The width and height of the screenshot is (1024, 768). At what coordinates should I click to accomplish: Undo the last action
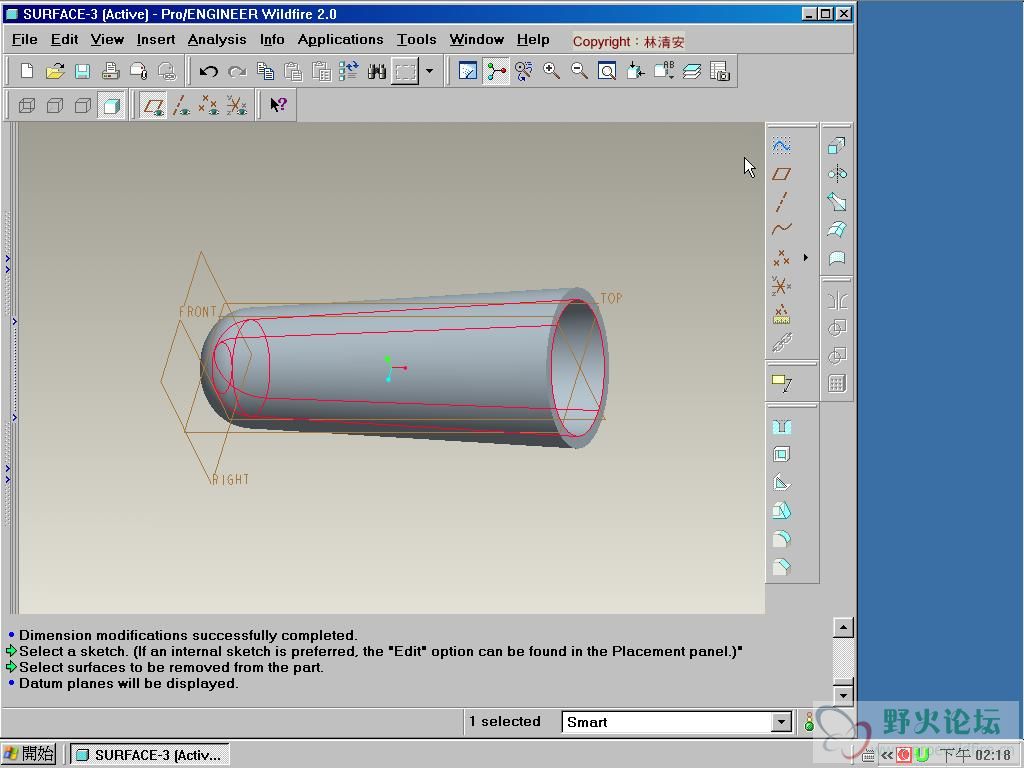(x=208, y=71)
